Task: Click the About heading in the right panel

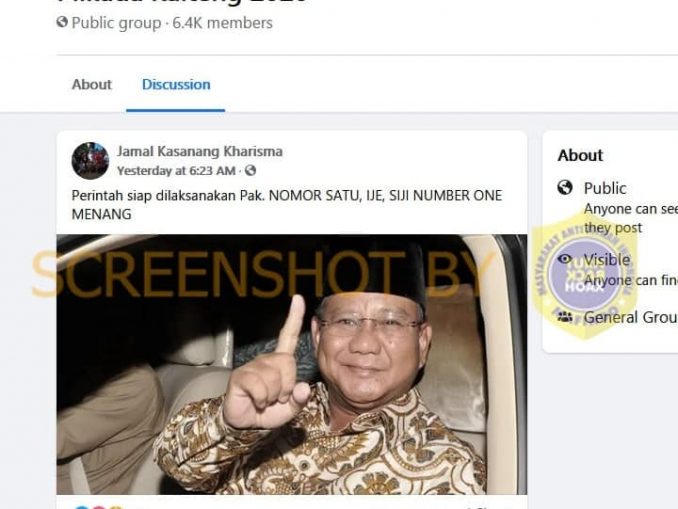Action: pos(580,155)
